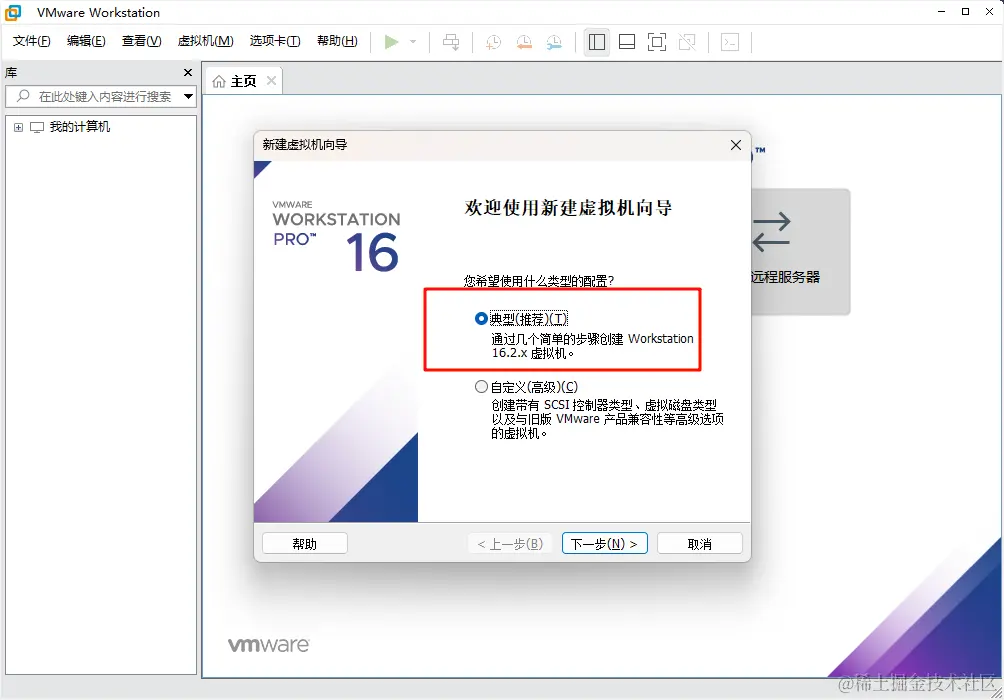Click the green power on play icon
The height and width of the screenshot is (700, 1004).
[391, 42]
